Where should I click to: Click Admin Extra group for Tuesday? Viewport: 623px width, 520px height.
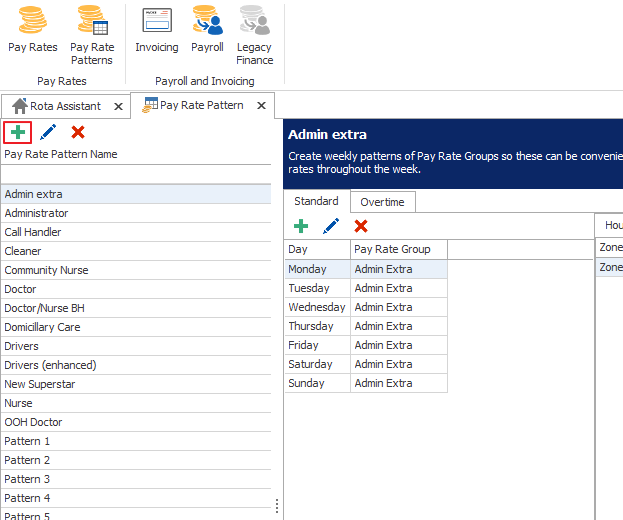coord(399,288)
